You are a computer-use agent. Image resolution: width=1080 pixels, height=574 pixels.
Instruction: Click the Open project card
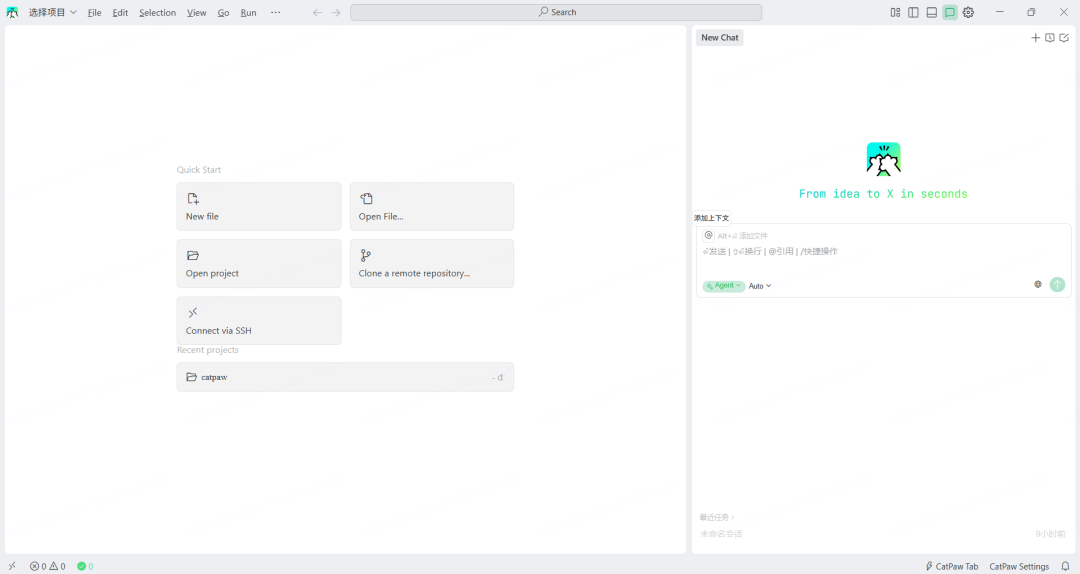(259, 264)
